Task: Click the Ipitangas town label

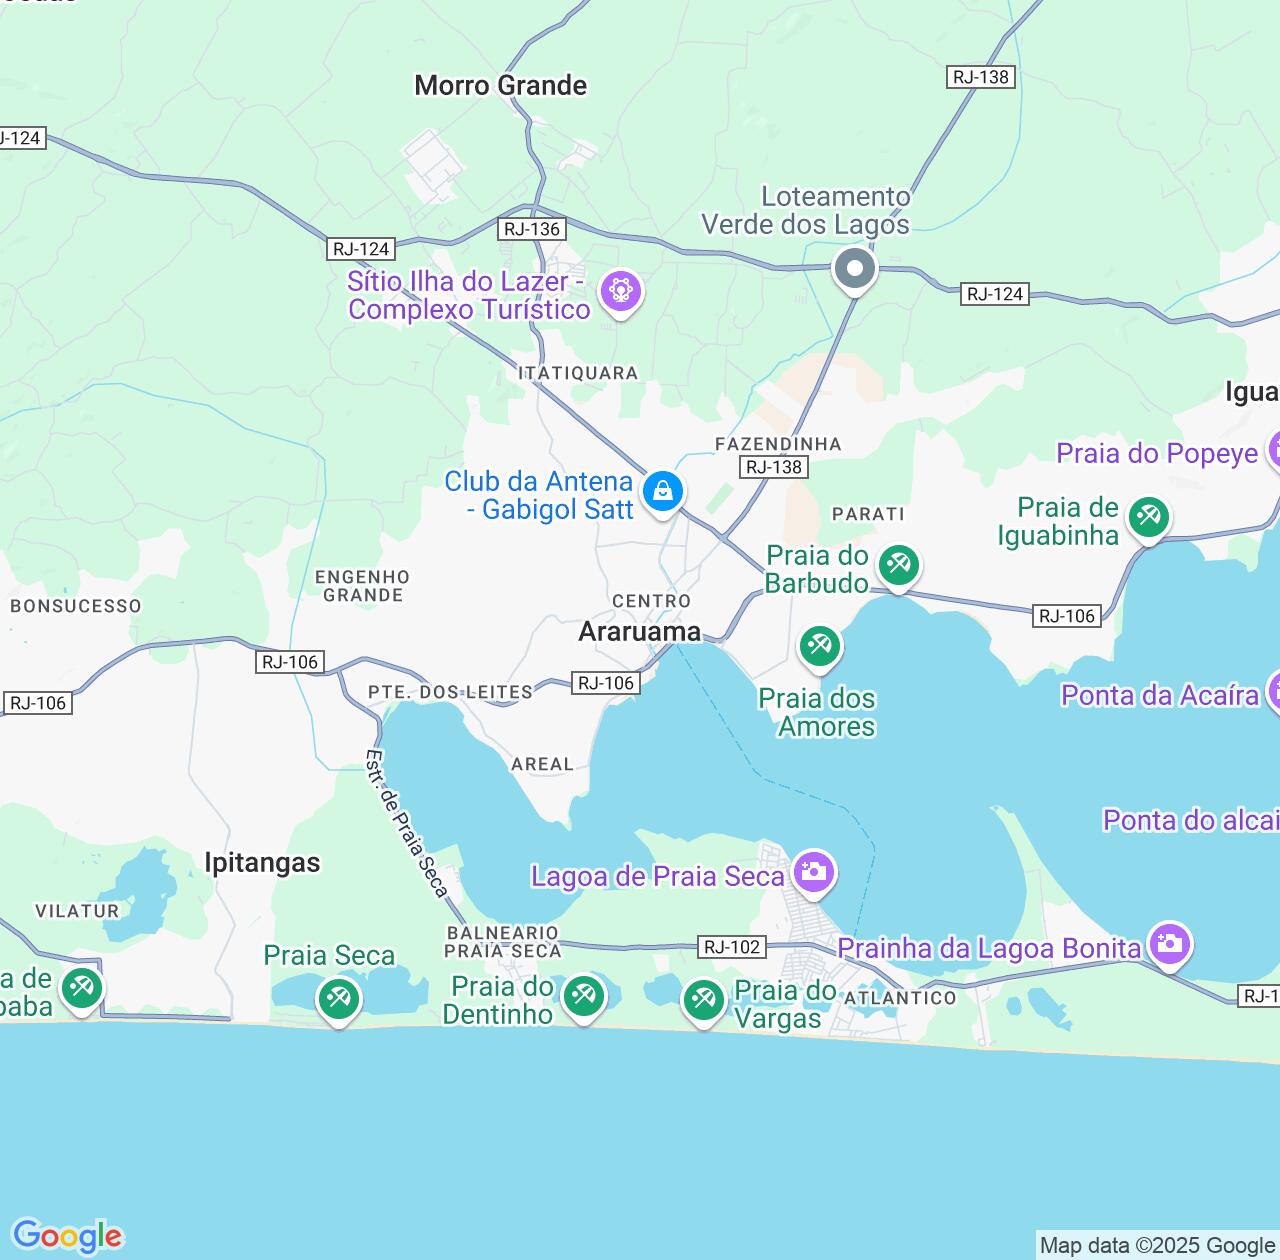Action: (x=262, y=863)
